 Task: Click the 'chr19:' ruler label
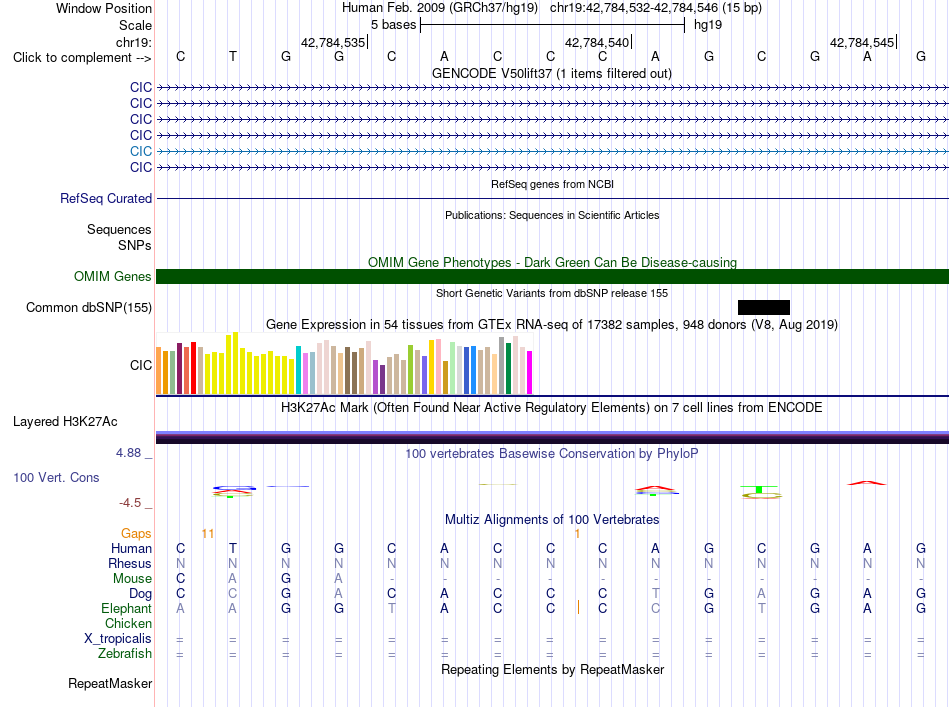tap(134, 42)
